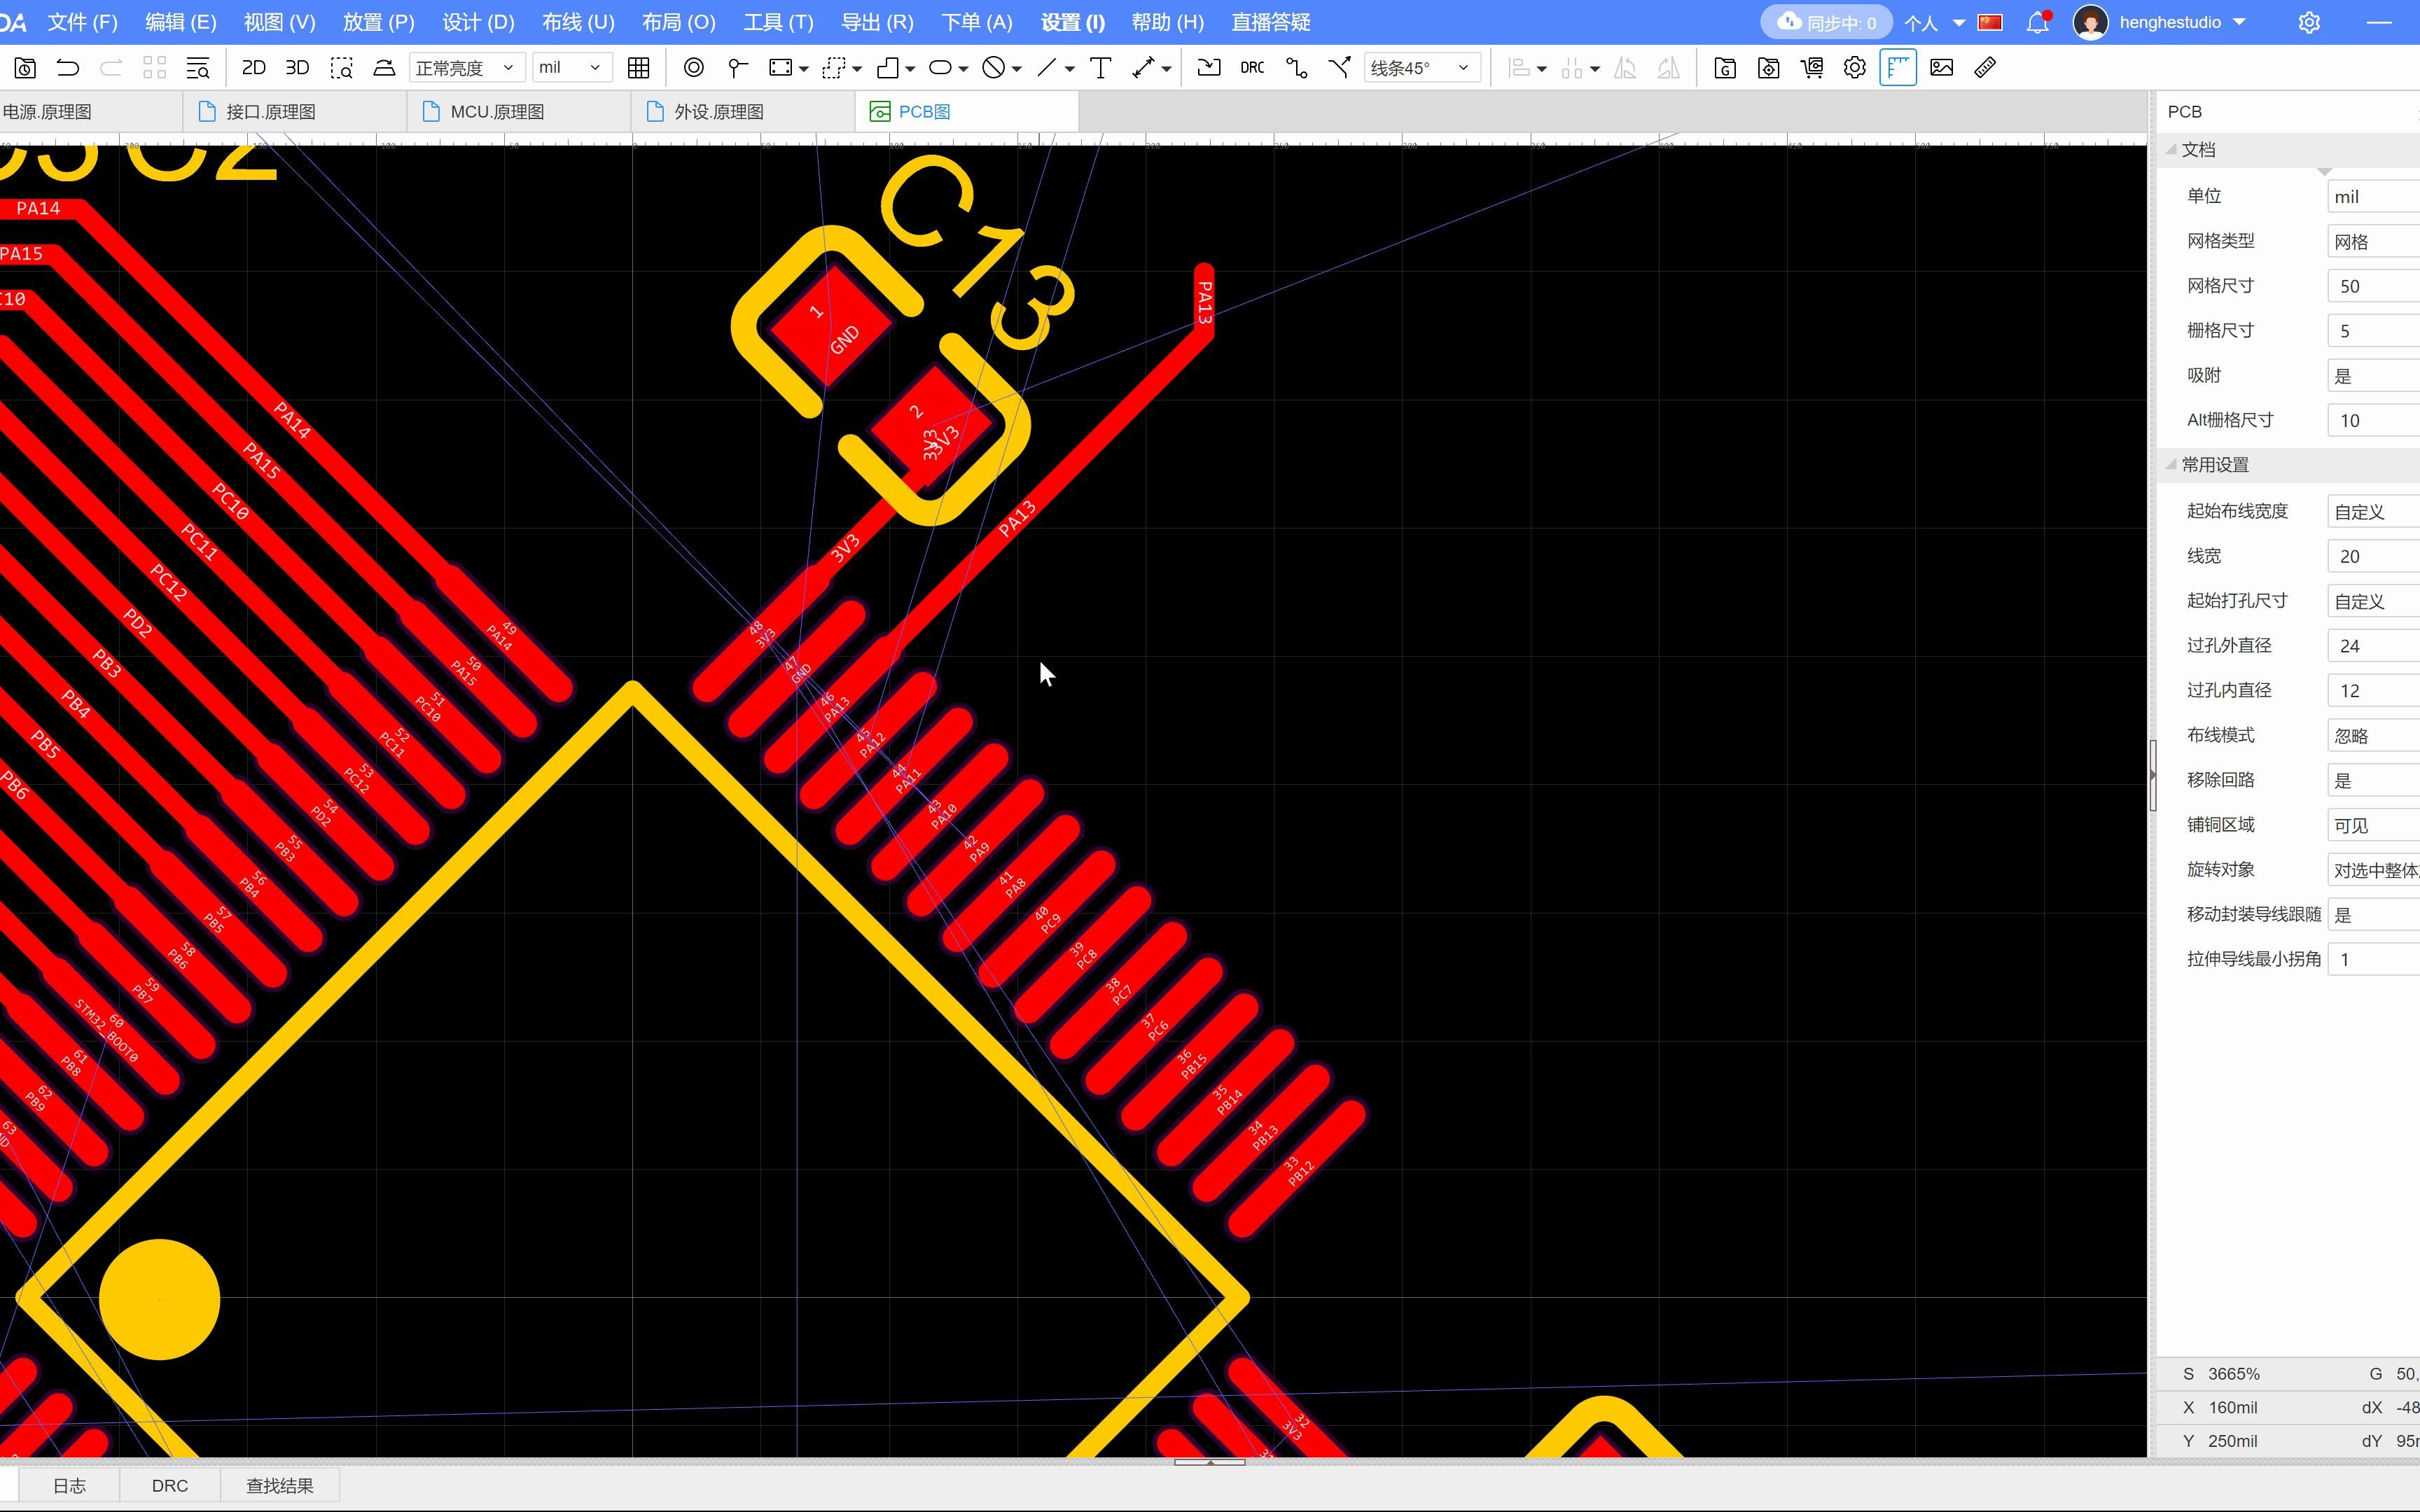Click the insert image toolbar icon
2420x1512 pixels.
coord(1941,68)
